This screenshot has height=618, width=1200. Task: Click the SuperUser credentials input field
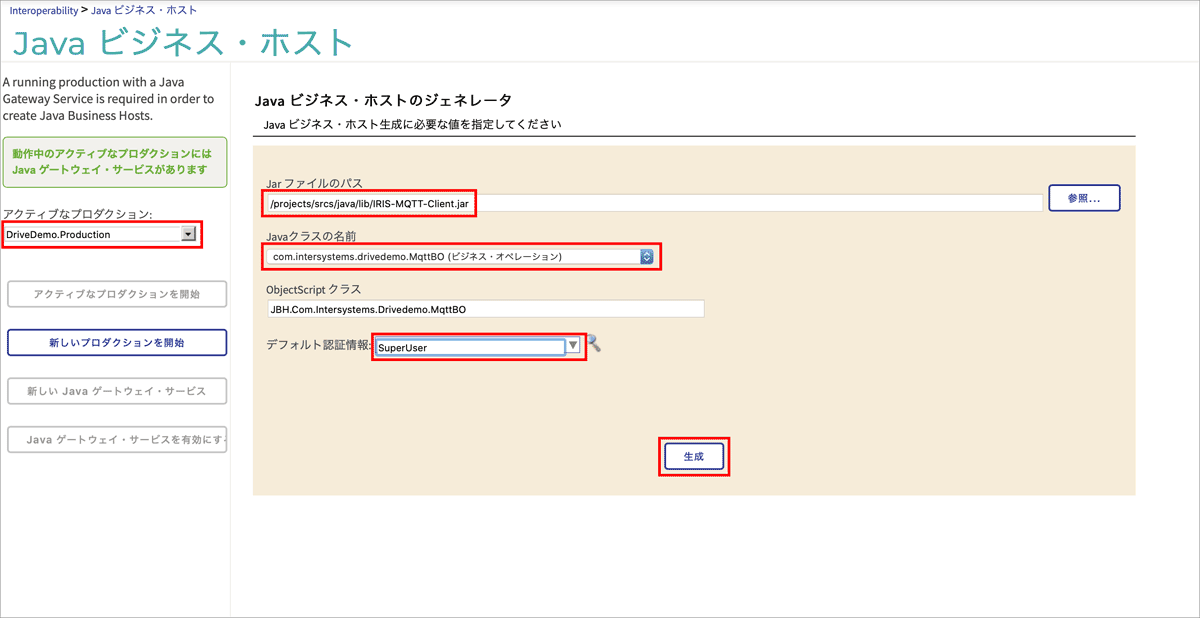[470, 347]
